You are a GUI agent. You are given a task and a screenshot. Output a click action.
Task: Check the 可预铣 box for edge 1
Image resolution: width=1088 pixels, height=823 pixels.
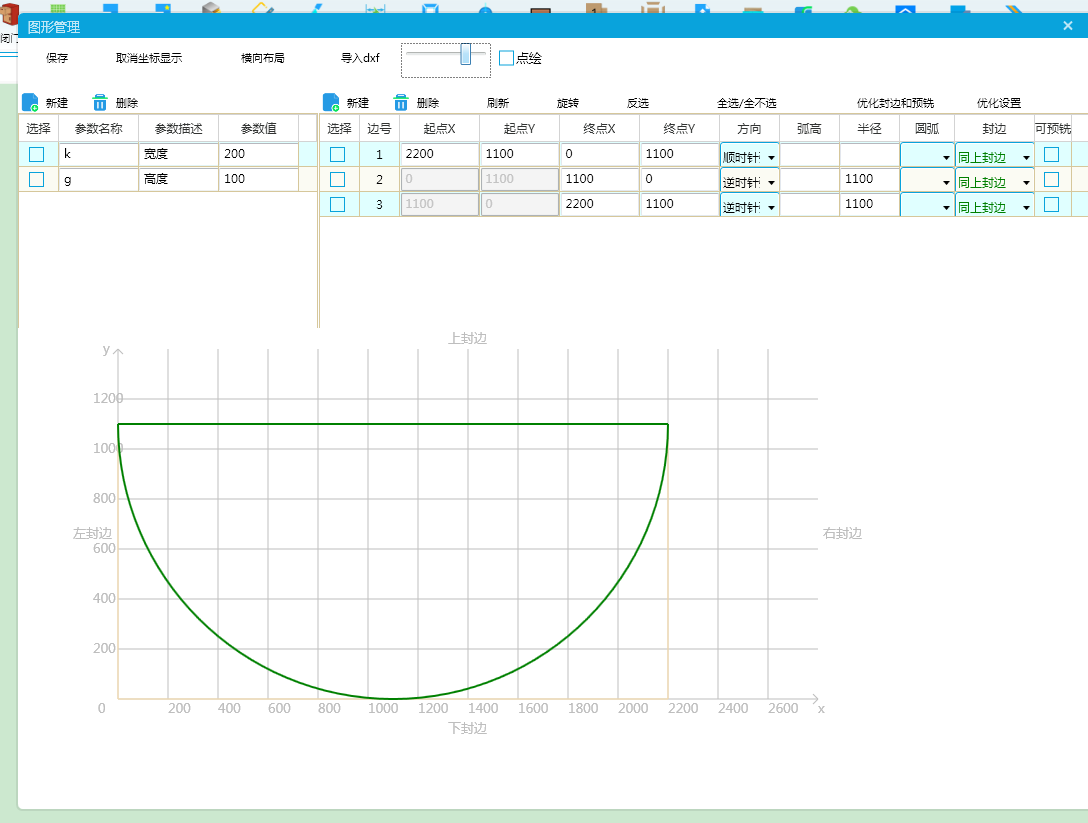tap(1051, 154)
